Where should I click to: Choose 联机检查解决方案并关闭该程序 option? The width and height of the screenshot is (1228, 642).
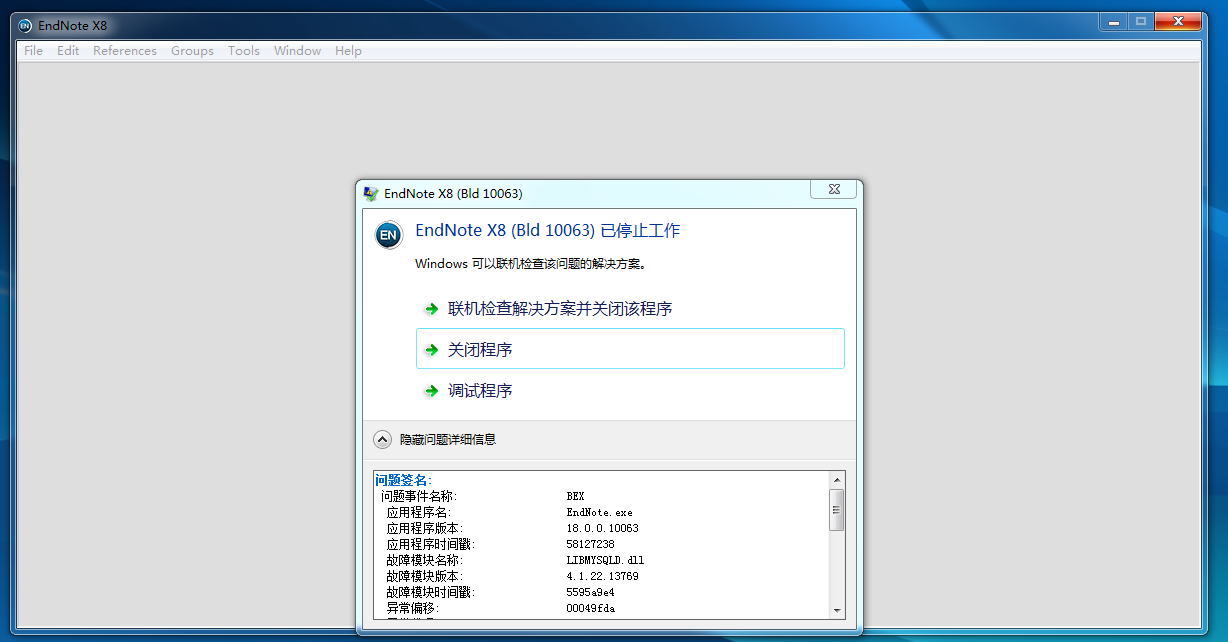click(630, 309)
